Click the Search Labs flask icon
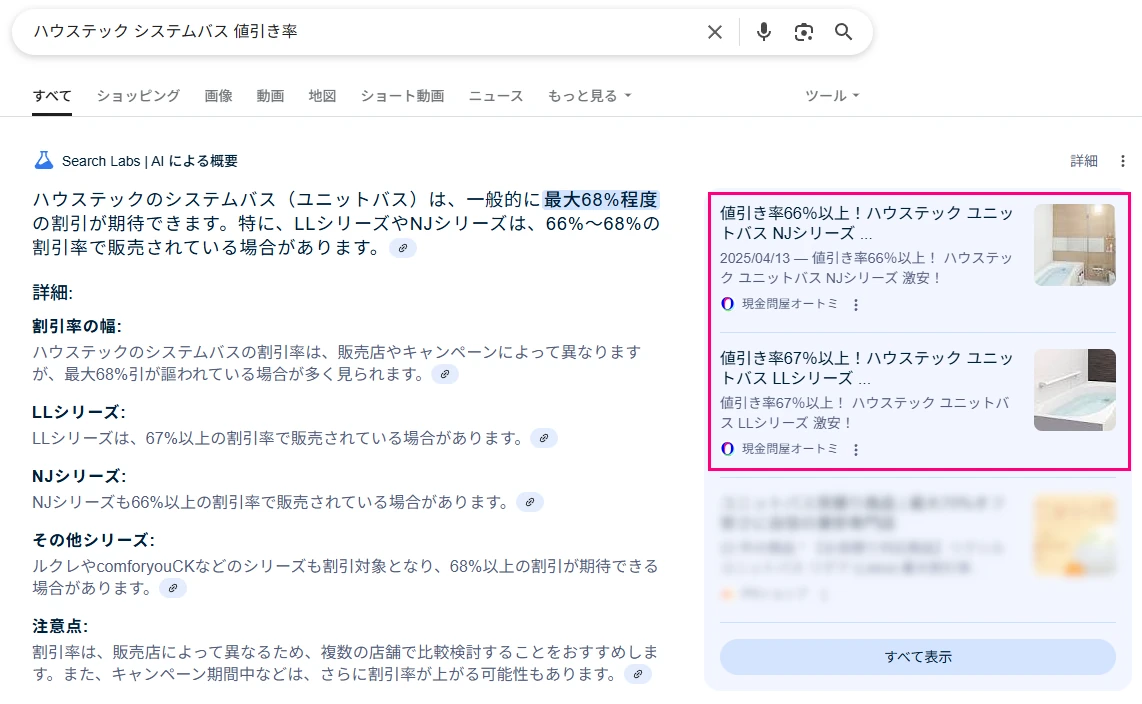The image size is (1142, 704). tap(44, 160)
